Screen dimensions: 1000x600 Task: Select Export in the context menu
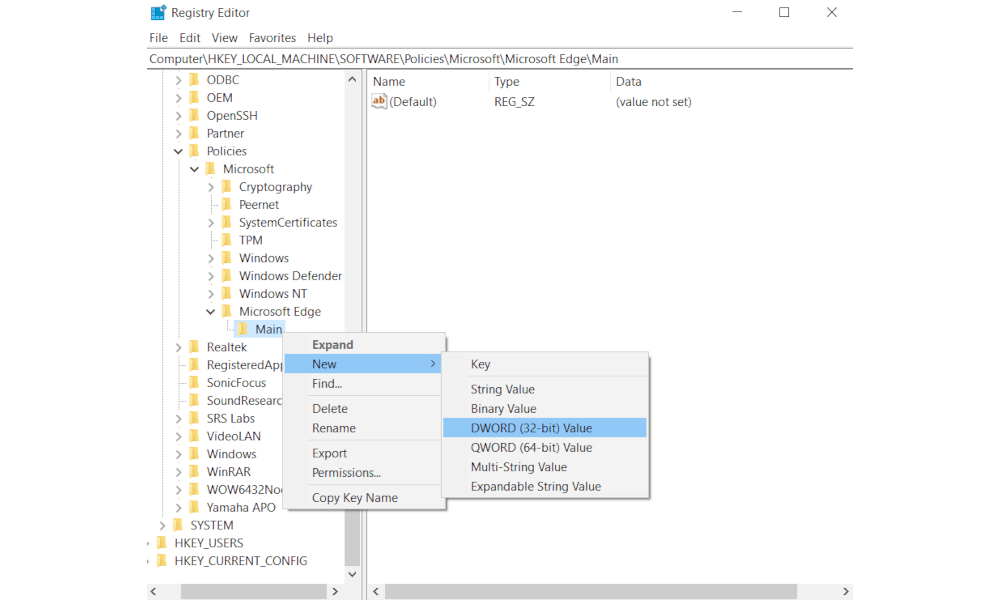(x=364, y=453)
